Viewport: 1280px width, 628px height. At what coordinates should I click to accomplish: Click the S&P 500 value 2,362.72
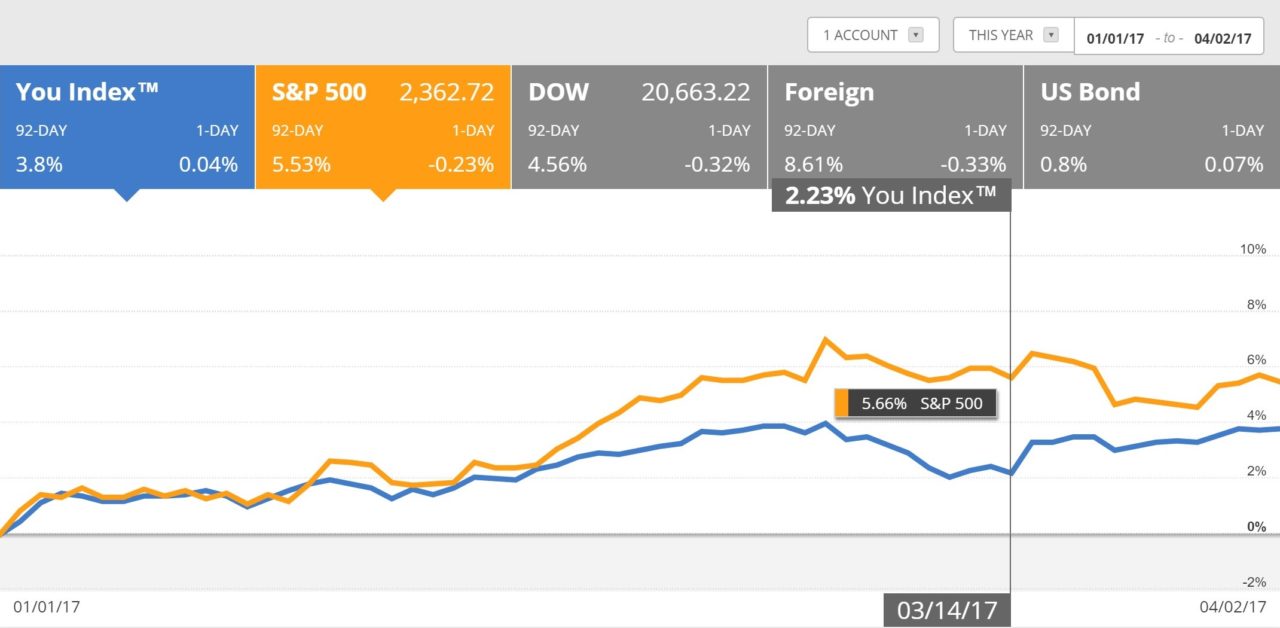click(446, 93)
